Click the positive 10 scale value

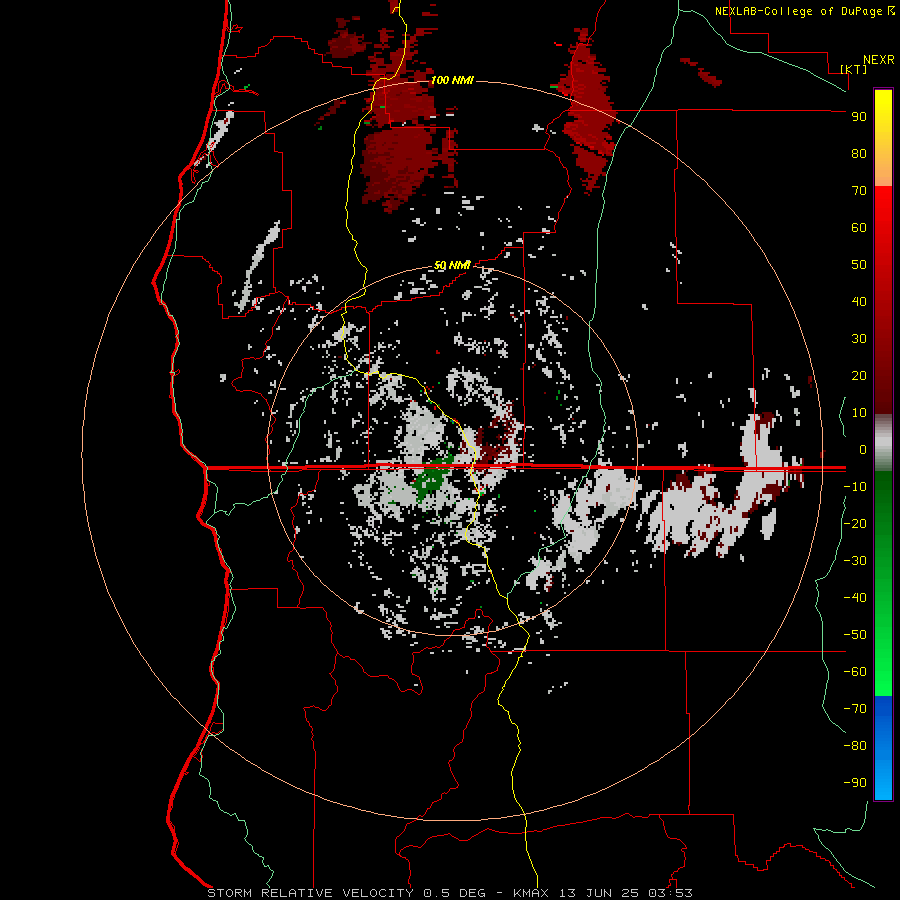859,413
